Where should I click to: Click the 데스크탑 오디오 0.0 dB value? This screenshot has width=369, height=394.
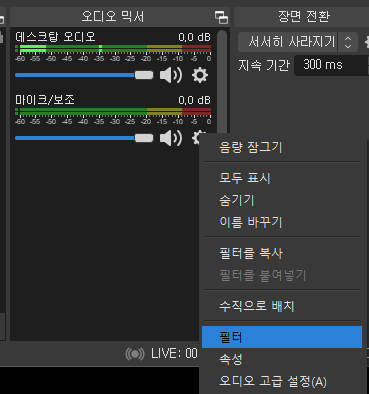coord(194,37)
